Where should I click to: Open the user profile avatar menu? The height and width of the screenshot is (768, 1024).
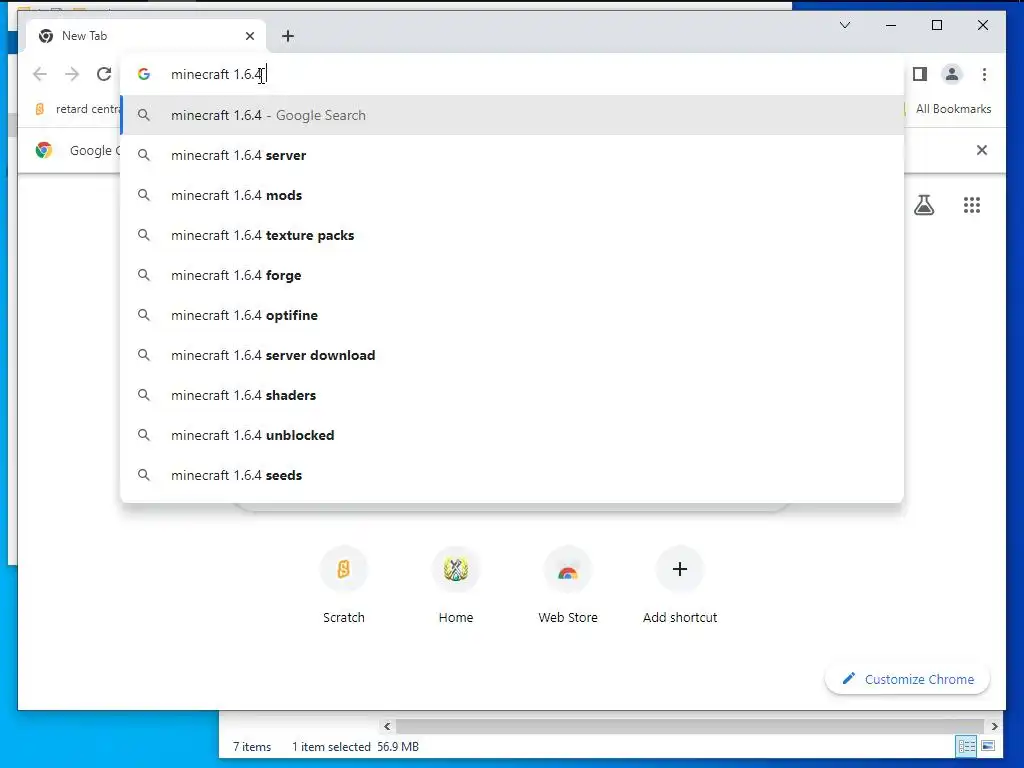click(x=952, y=74)
